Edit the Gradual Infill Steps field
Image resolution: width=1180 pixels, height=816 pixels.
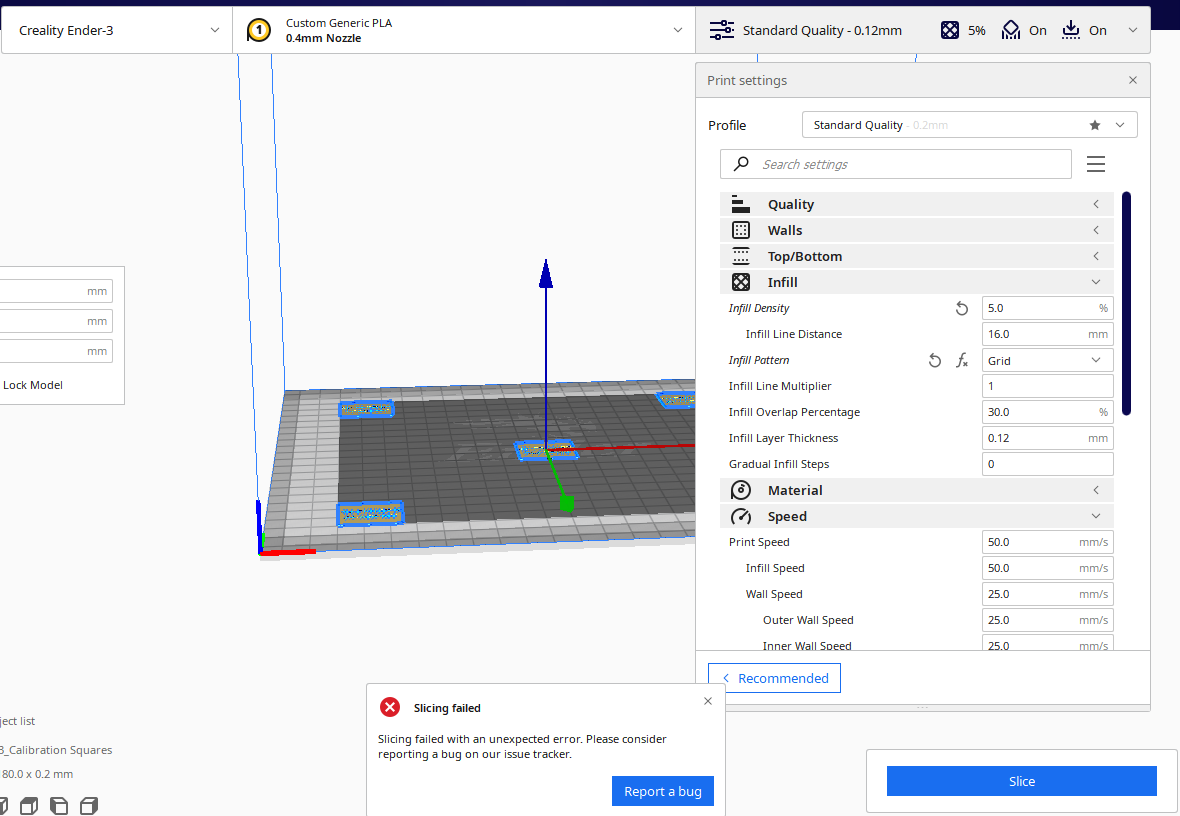click(x=1047, y=464)
